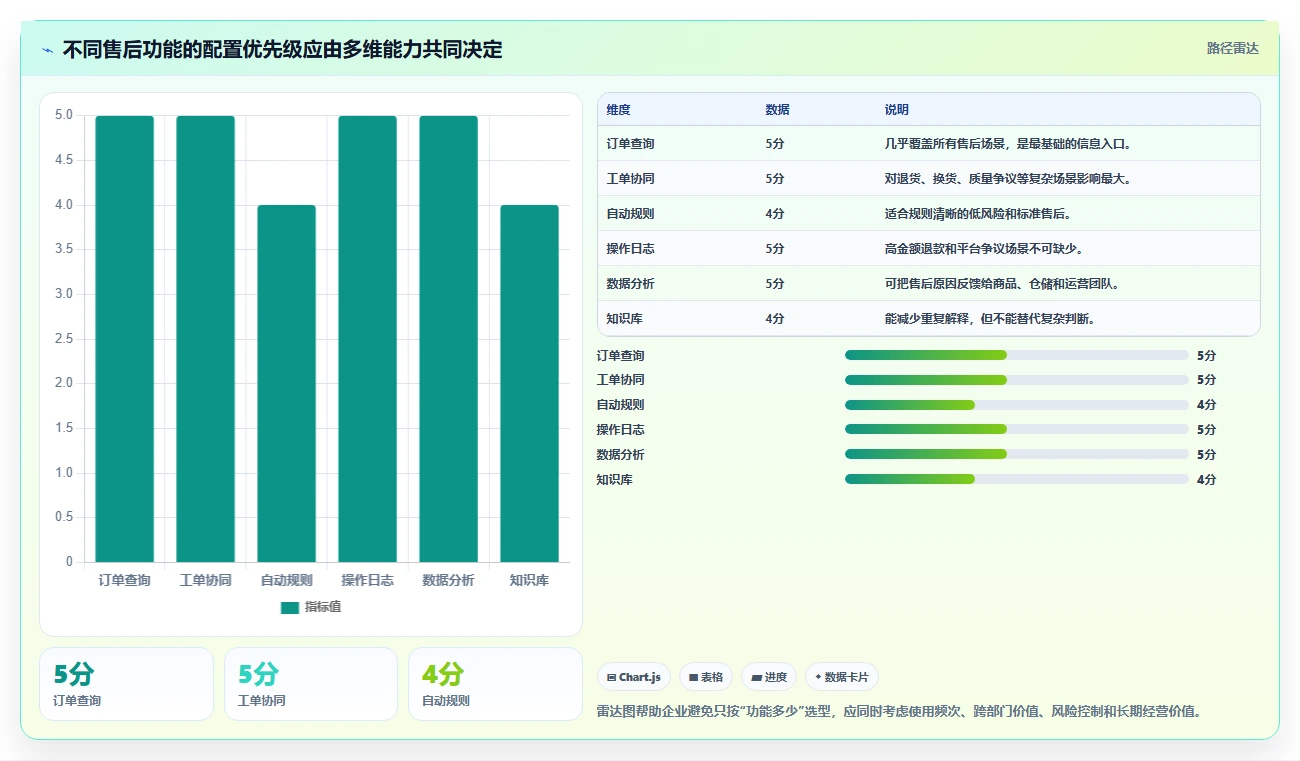Open the 4分 自动规则 data card

(x=495, y=684)
